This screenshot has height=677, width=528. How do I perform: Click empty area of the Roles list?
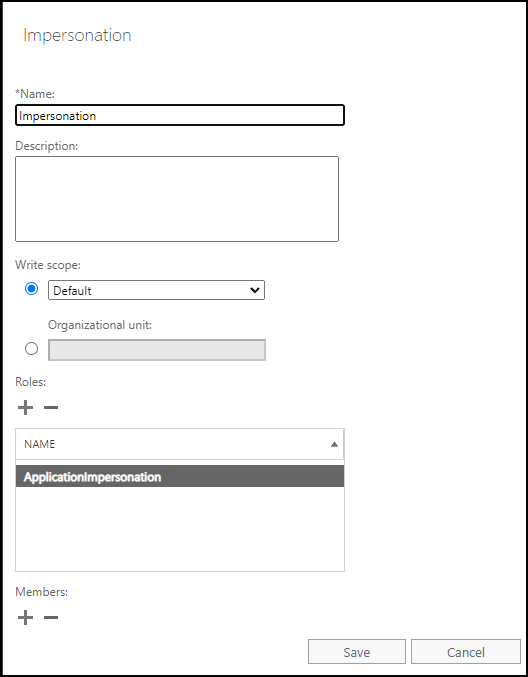coord(180,529)
